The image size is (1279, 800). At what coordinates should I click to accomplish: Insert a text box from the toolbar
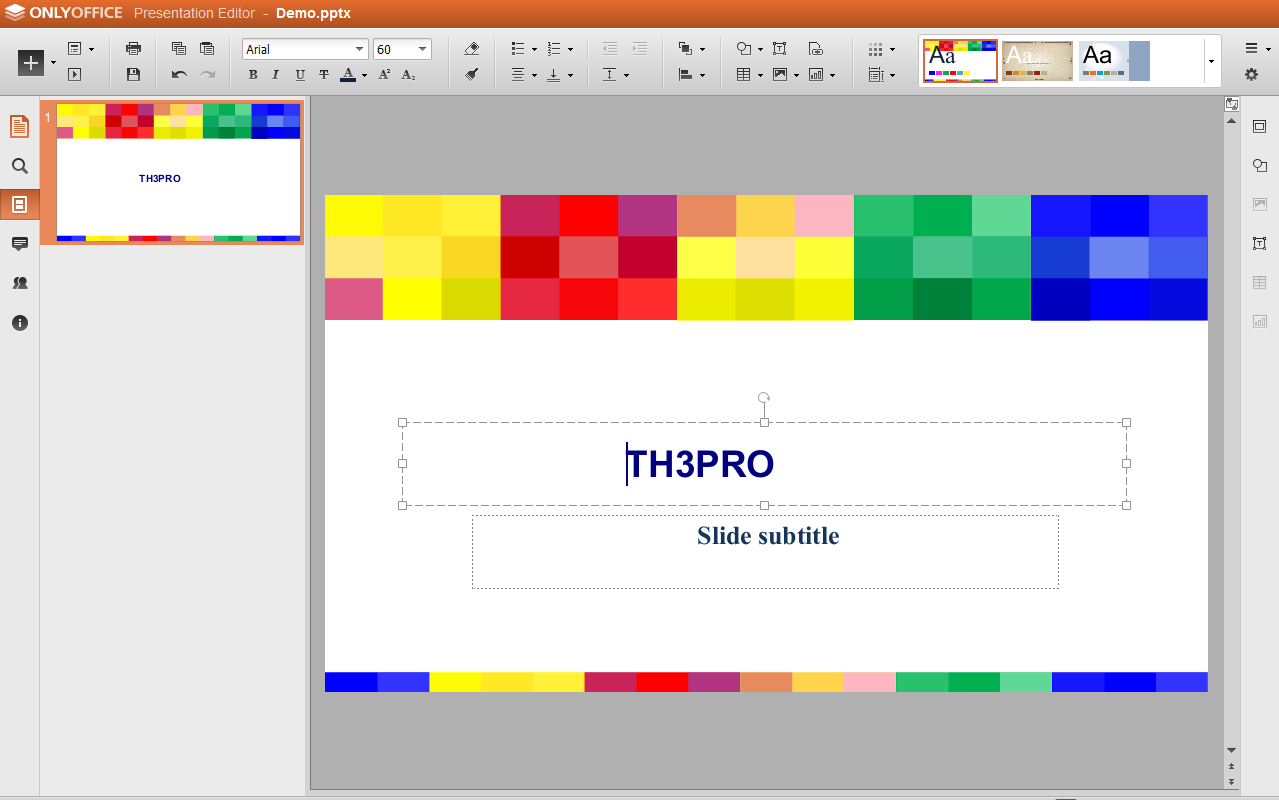(x=780, y=49)
